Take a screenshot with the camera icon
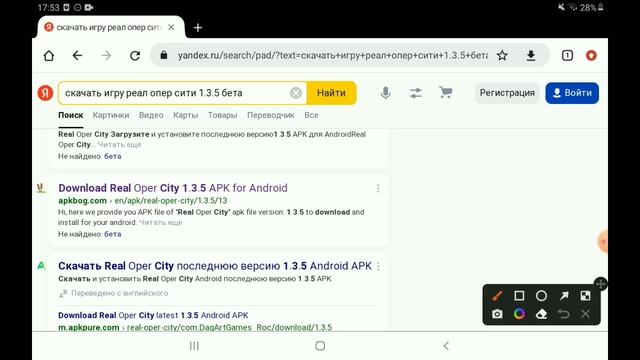This screenshot has height=360, width=640. pyautogui.click(x=497, y=314)
